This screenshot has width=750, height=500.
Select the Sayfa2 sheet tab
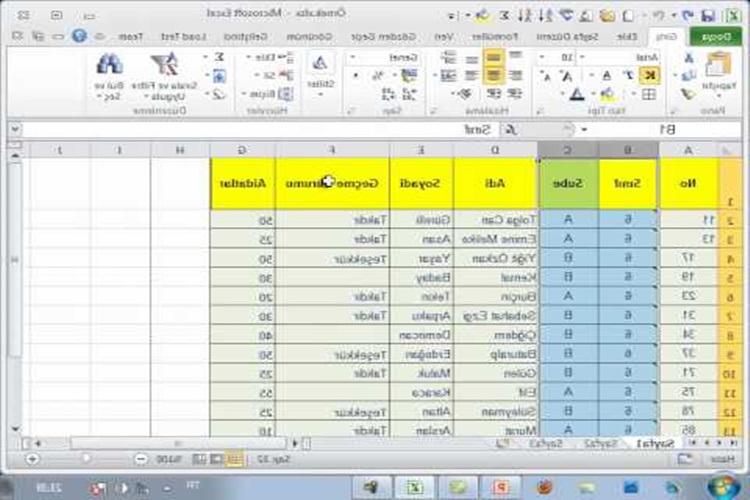(601, 444)
